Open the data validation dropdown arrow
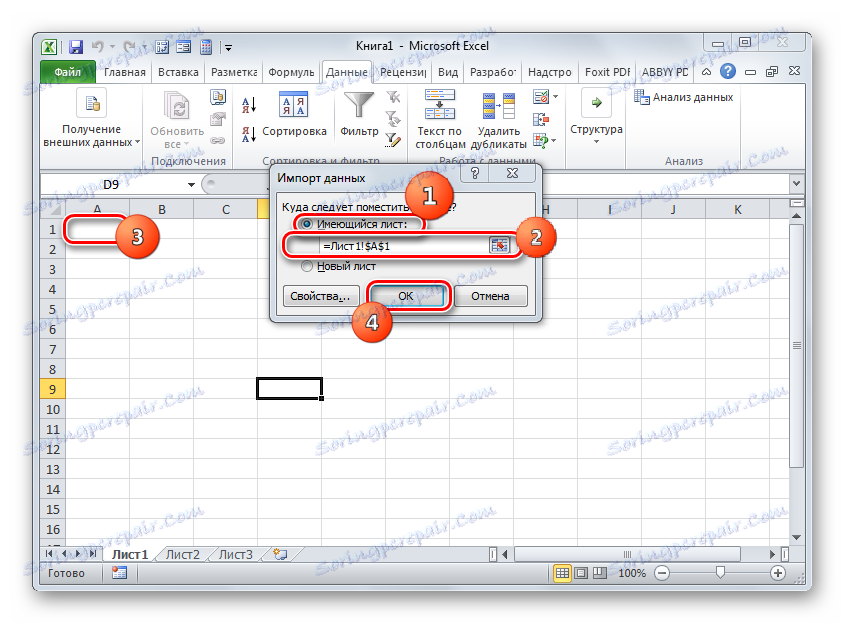This screenshot has height=624, width=845. [556, 97]
